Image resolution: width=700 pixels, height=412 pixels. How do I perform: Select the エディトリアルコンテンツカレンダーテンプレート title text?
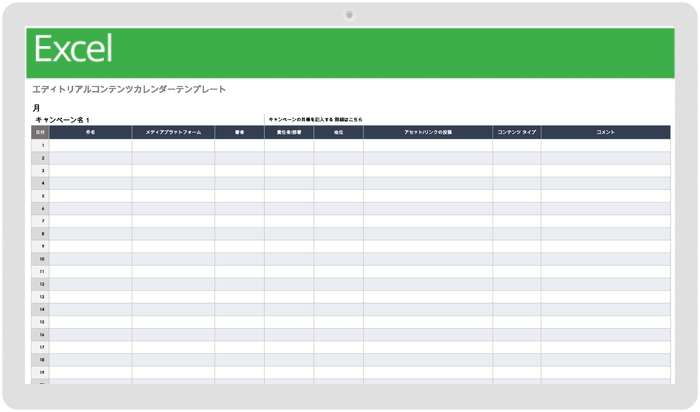tap(129, 89)
